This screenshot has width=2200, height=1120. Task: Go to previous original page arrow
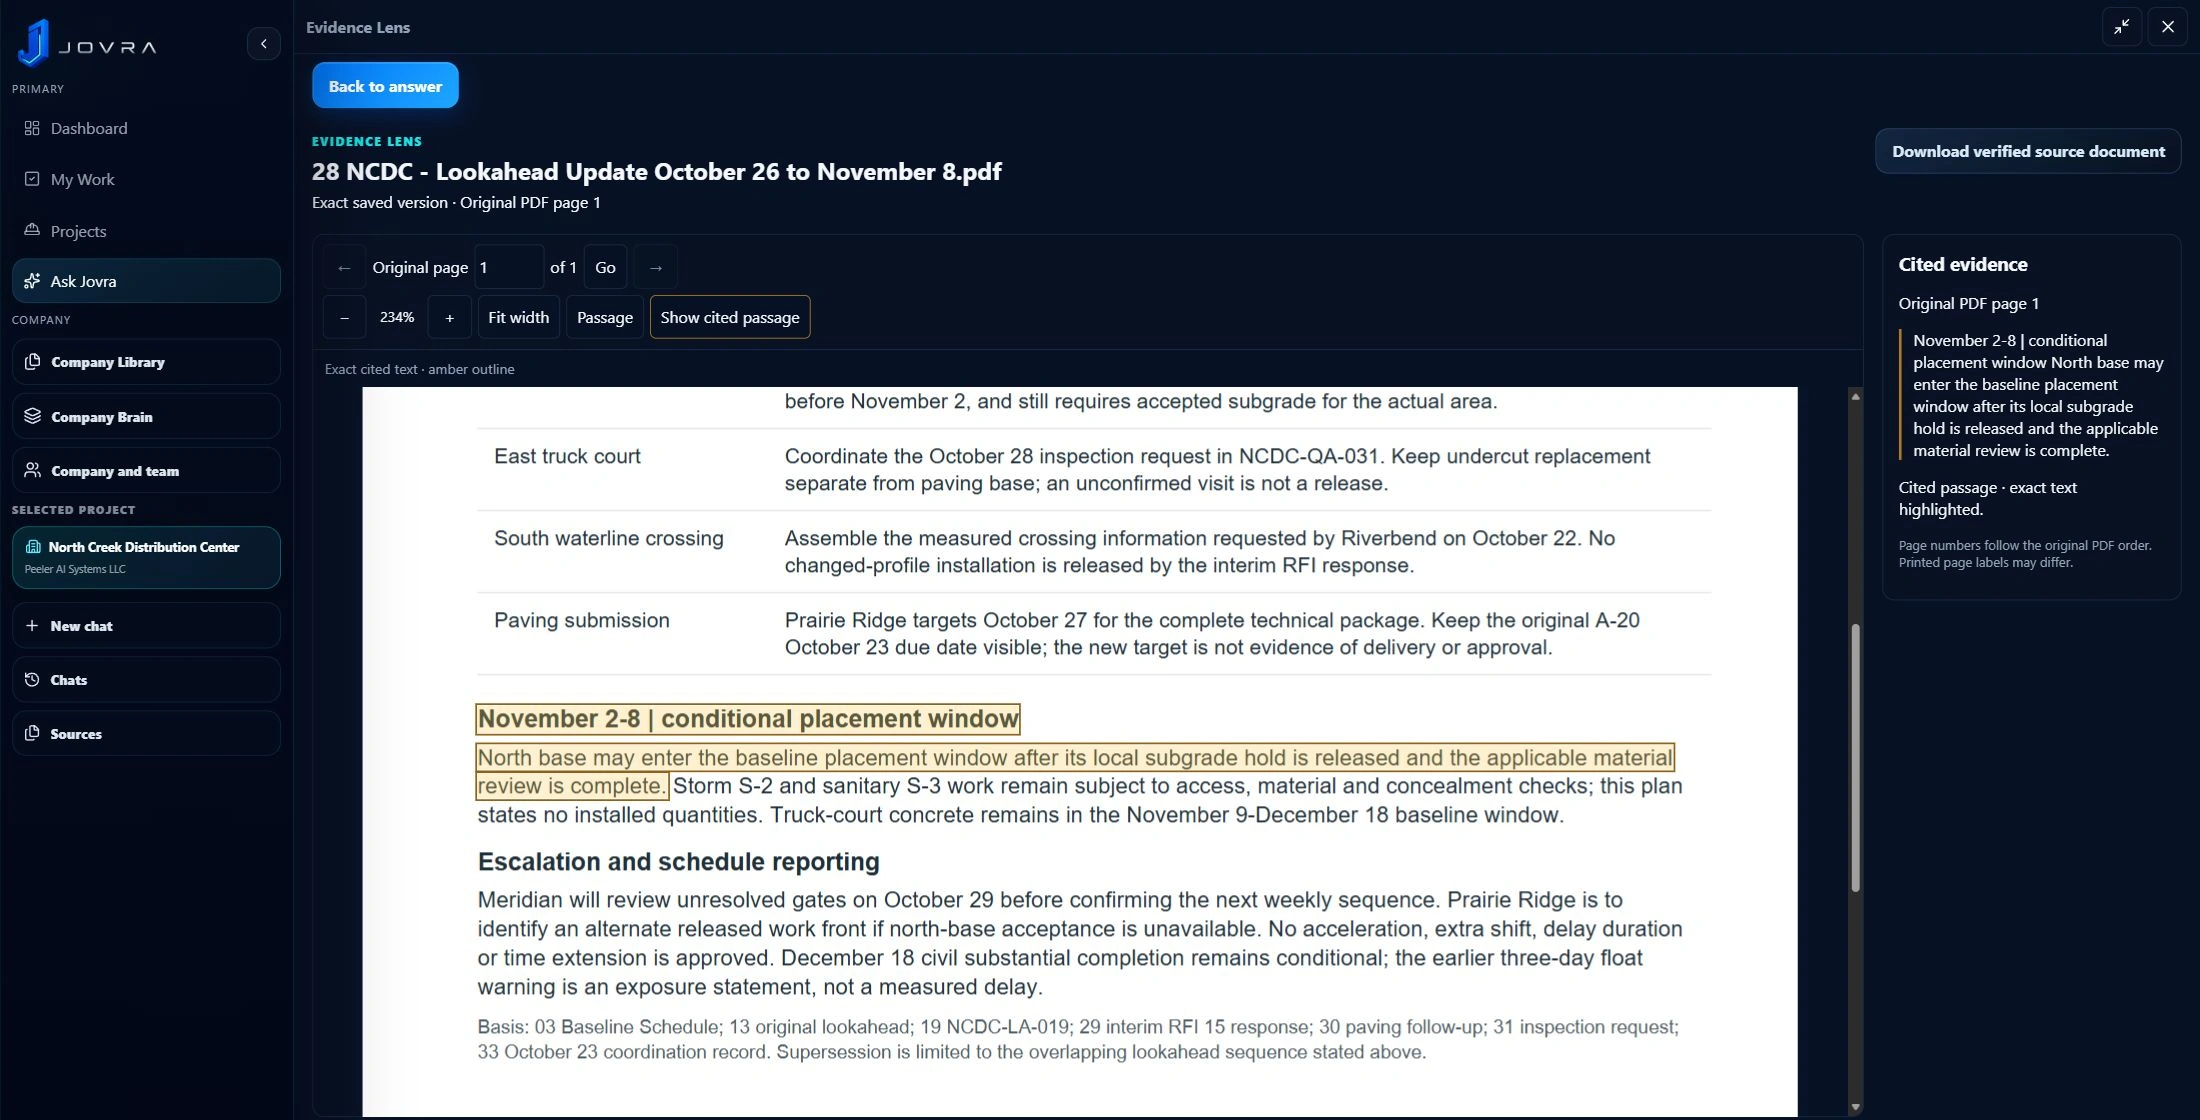coord(344,267)
